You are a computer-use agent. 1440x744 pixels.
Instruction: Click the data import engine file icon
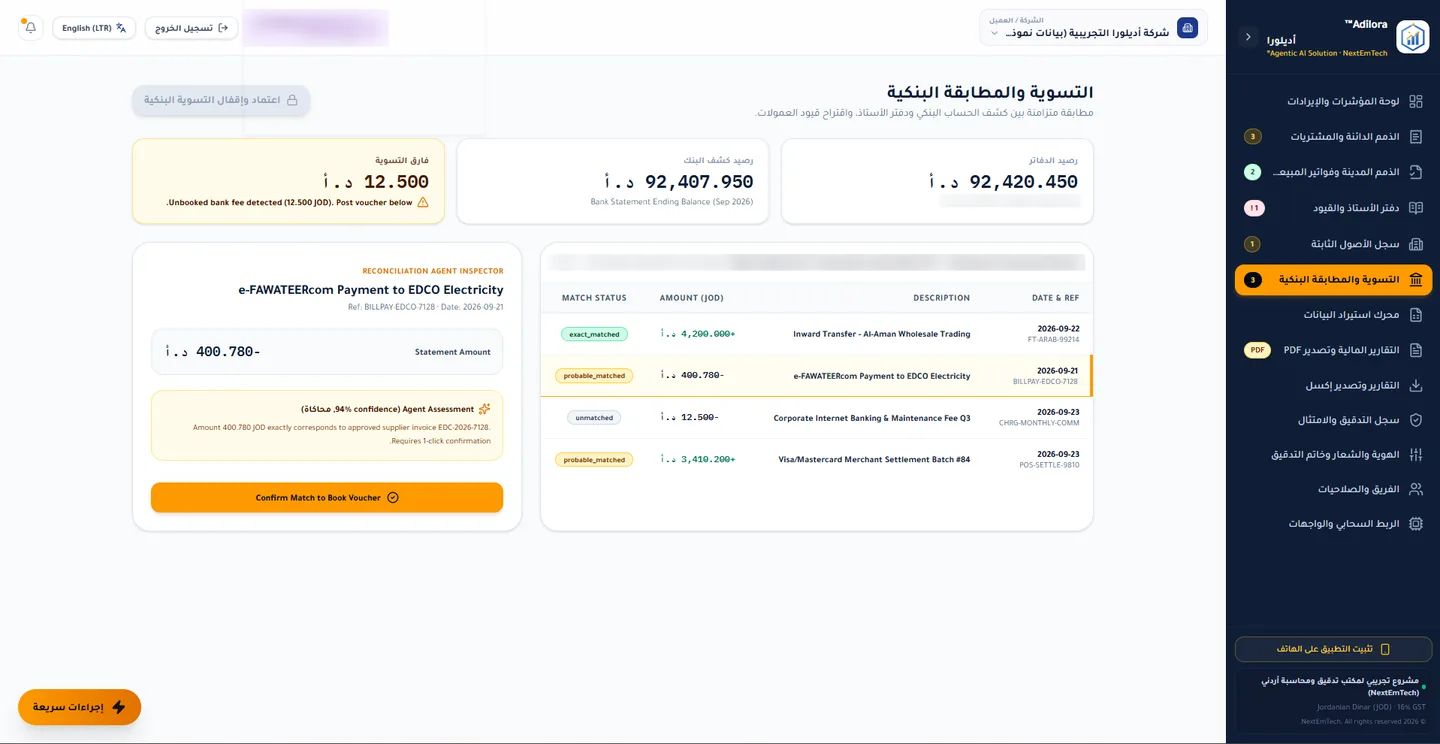pos(1415,315)
